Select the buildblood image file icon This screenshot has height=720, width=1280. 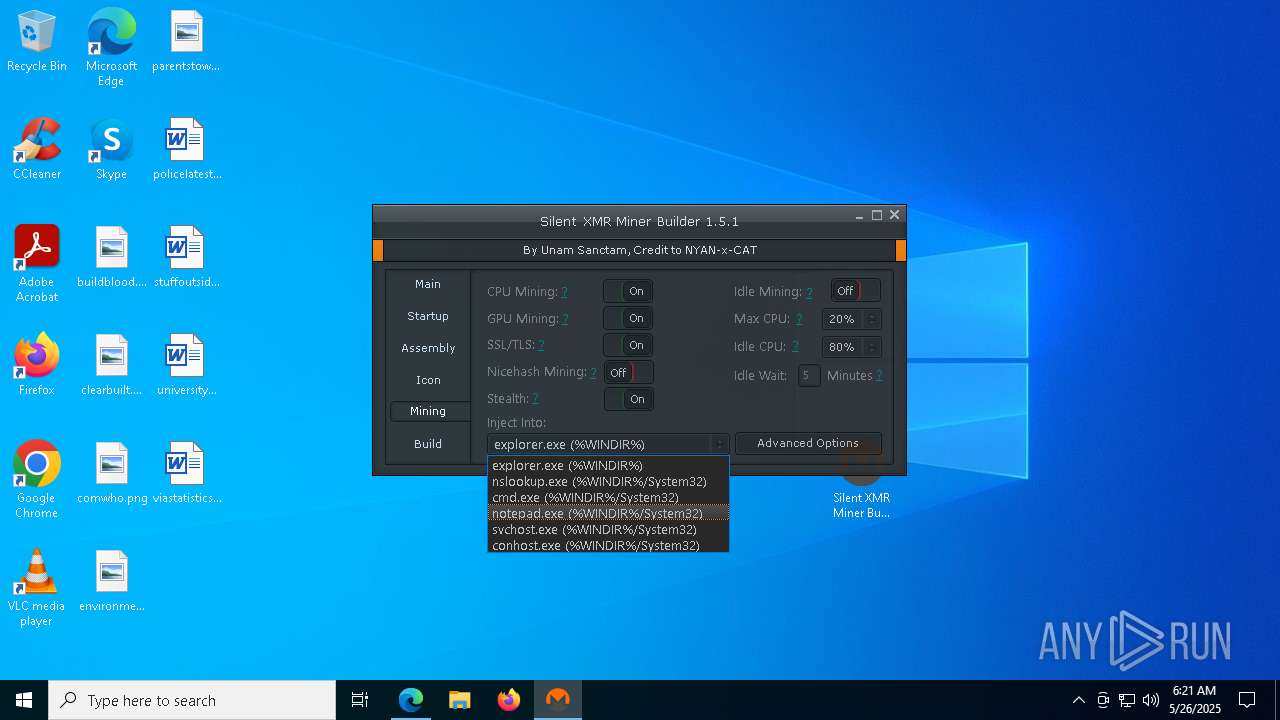pyautogui.click(x=112, y=257)
